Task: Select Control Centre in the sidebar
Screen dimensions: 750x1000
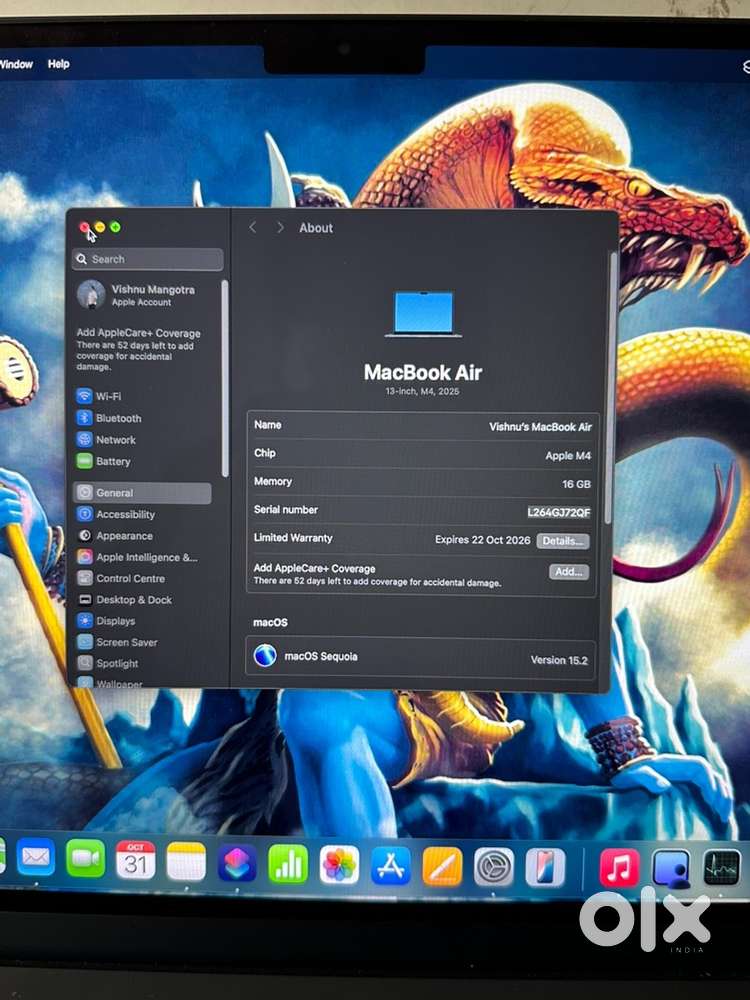Action: click(x=121, y=578)
